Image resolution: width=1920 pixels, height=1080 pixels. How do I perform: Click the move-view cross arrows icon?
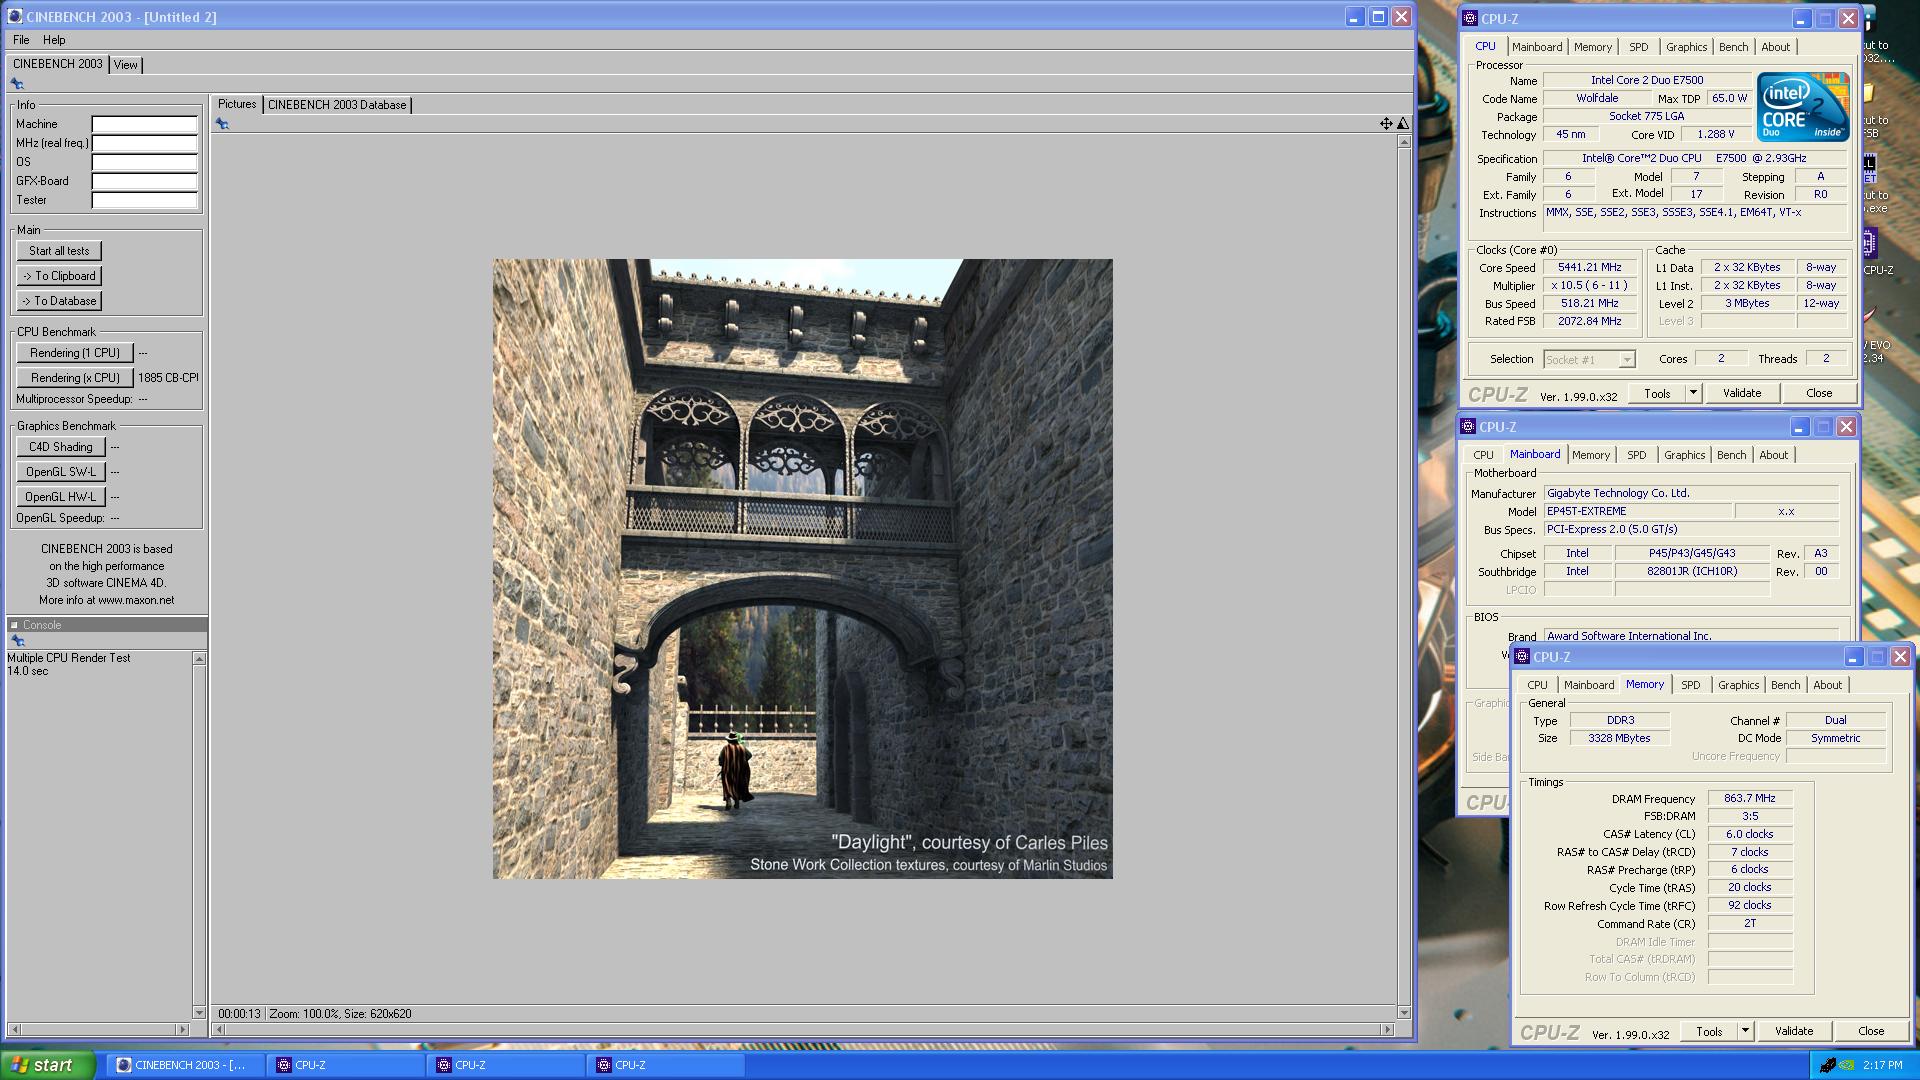[x=1386, y=124]
